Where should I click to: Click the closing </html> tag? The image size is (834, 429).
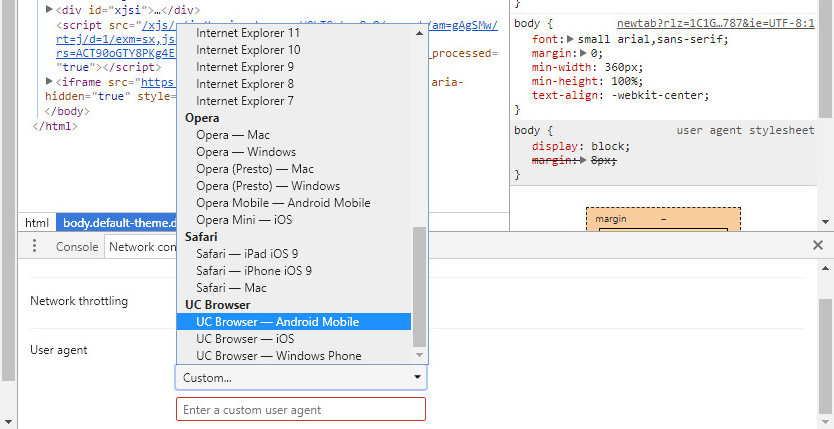tap(55, 127)
